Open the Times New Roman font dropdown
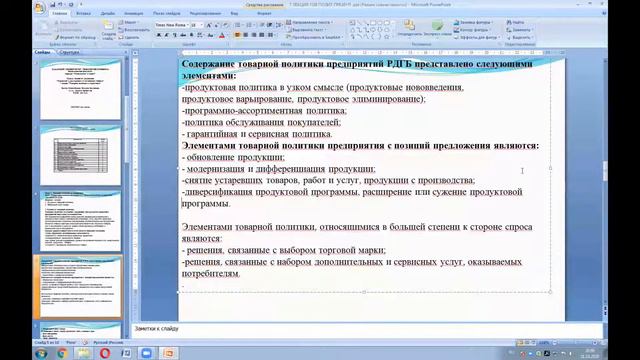Image resolution: width=640 pixels, height=360 pixels. 171,25
